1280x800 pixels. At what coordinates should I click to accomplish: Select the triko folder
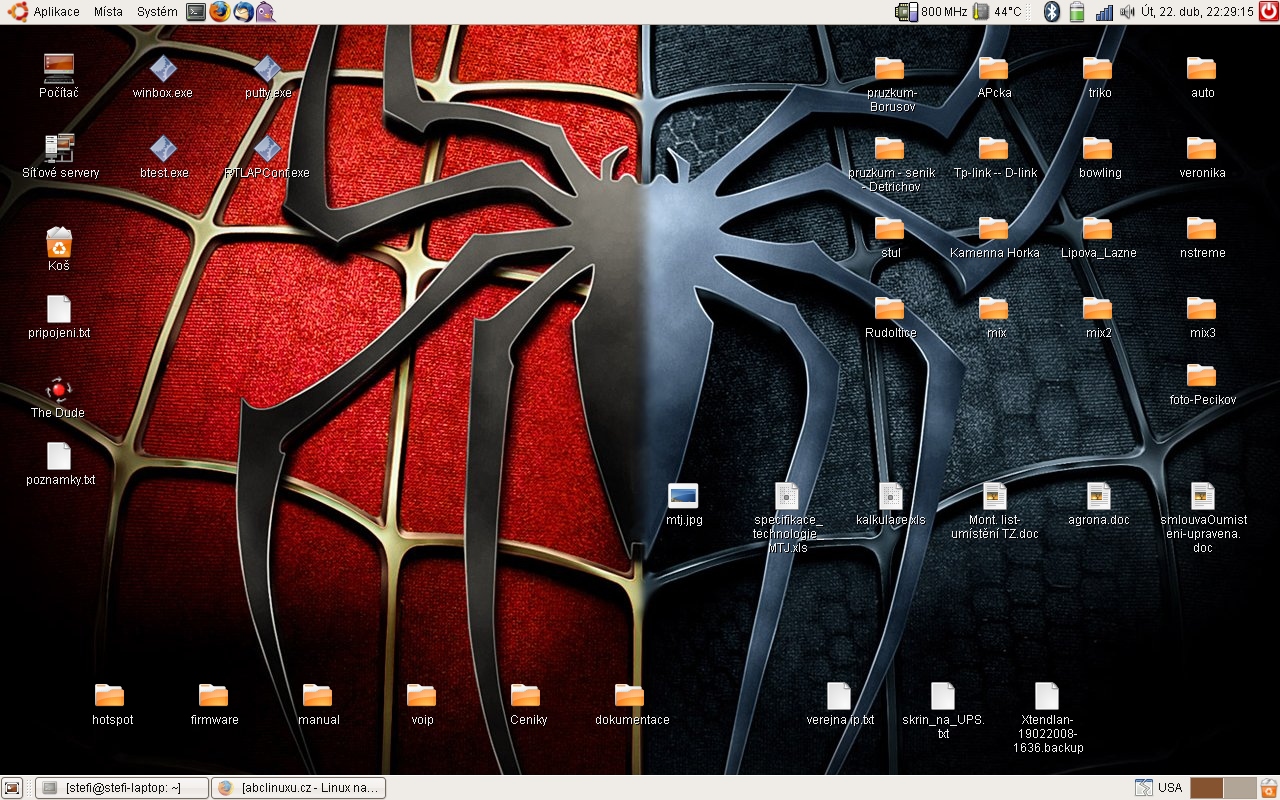[x=1098, y=77]
